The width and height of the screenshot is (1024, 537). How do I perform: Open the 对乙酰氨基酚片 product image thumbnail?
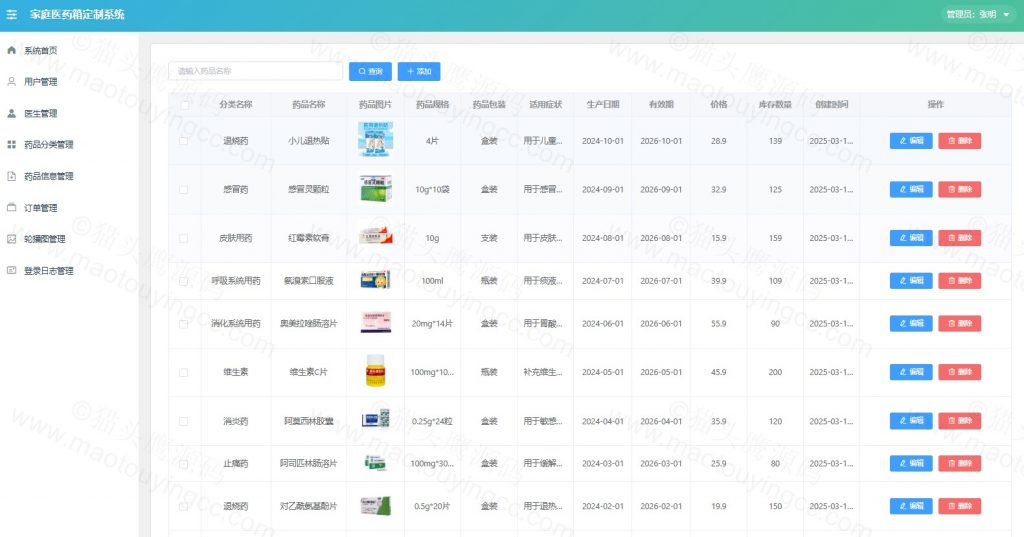point(376,506)
